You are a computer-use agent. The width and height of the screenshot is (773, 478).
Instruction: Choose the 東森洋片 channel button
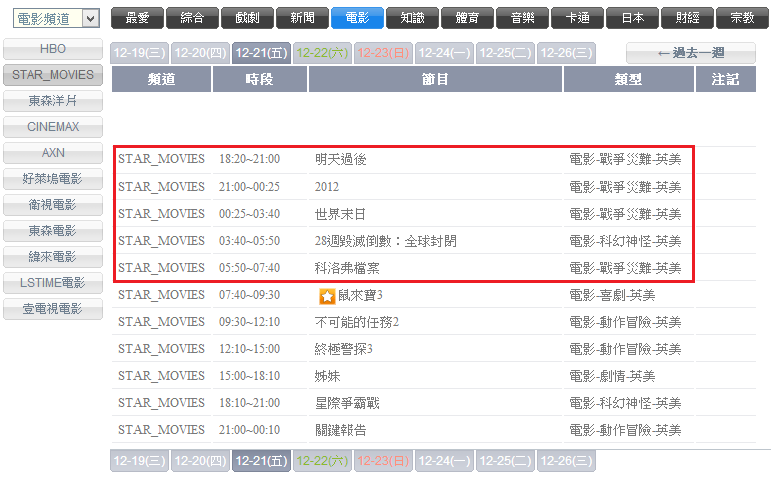point(53,101)
